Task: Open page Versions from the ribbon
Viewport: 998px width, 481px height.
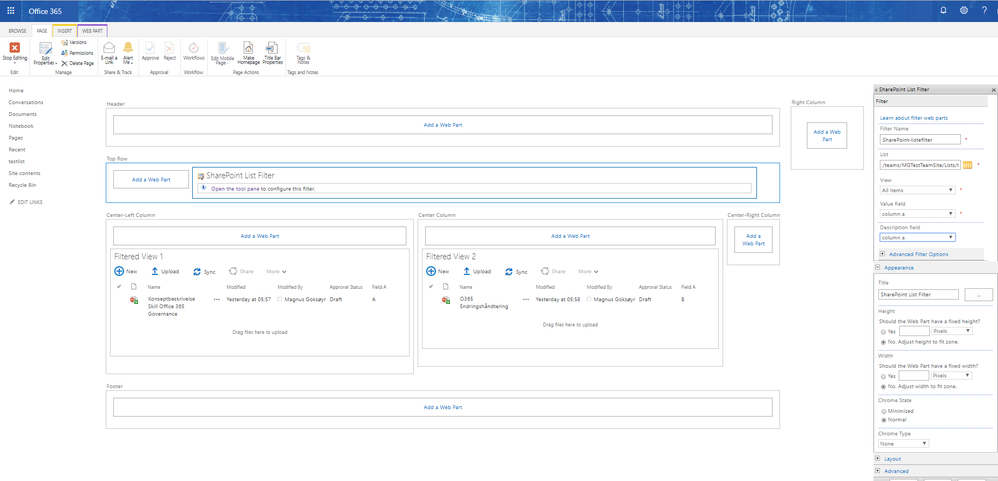Action: (74, 42)
